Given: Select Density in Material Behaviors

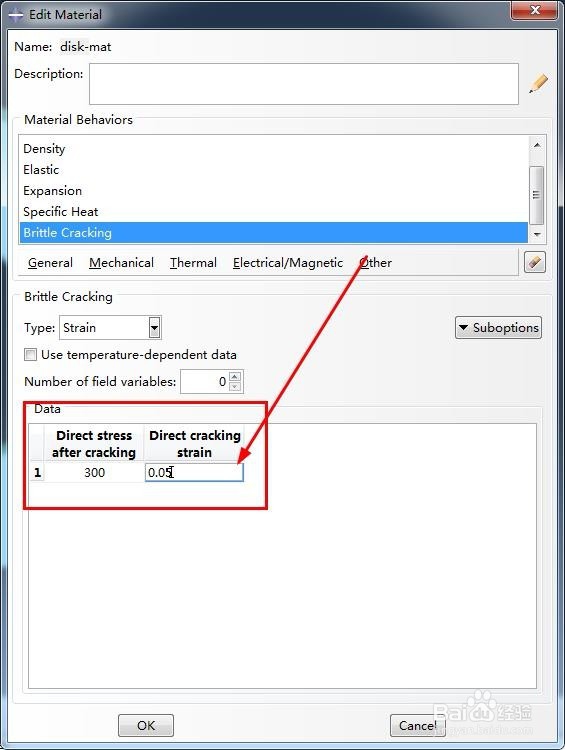Looking at the screenshot, I should pyautogui.click(x=273, y=149).
